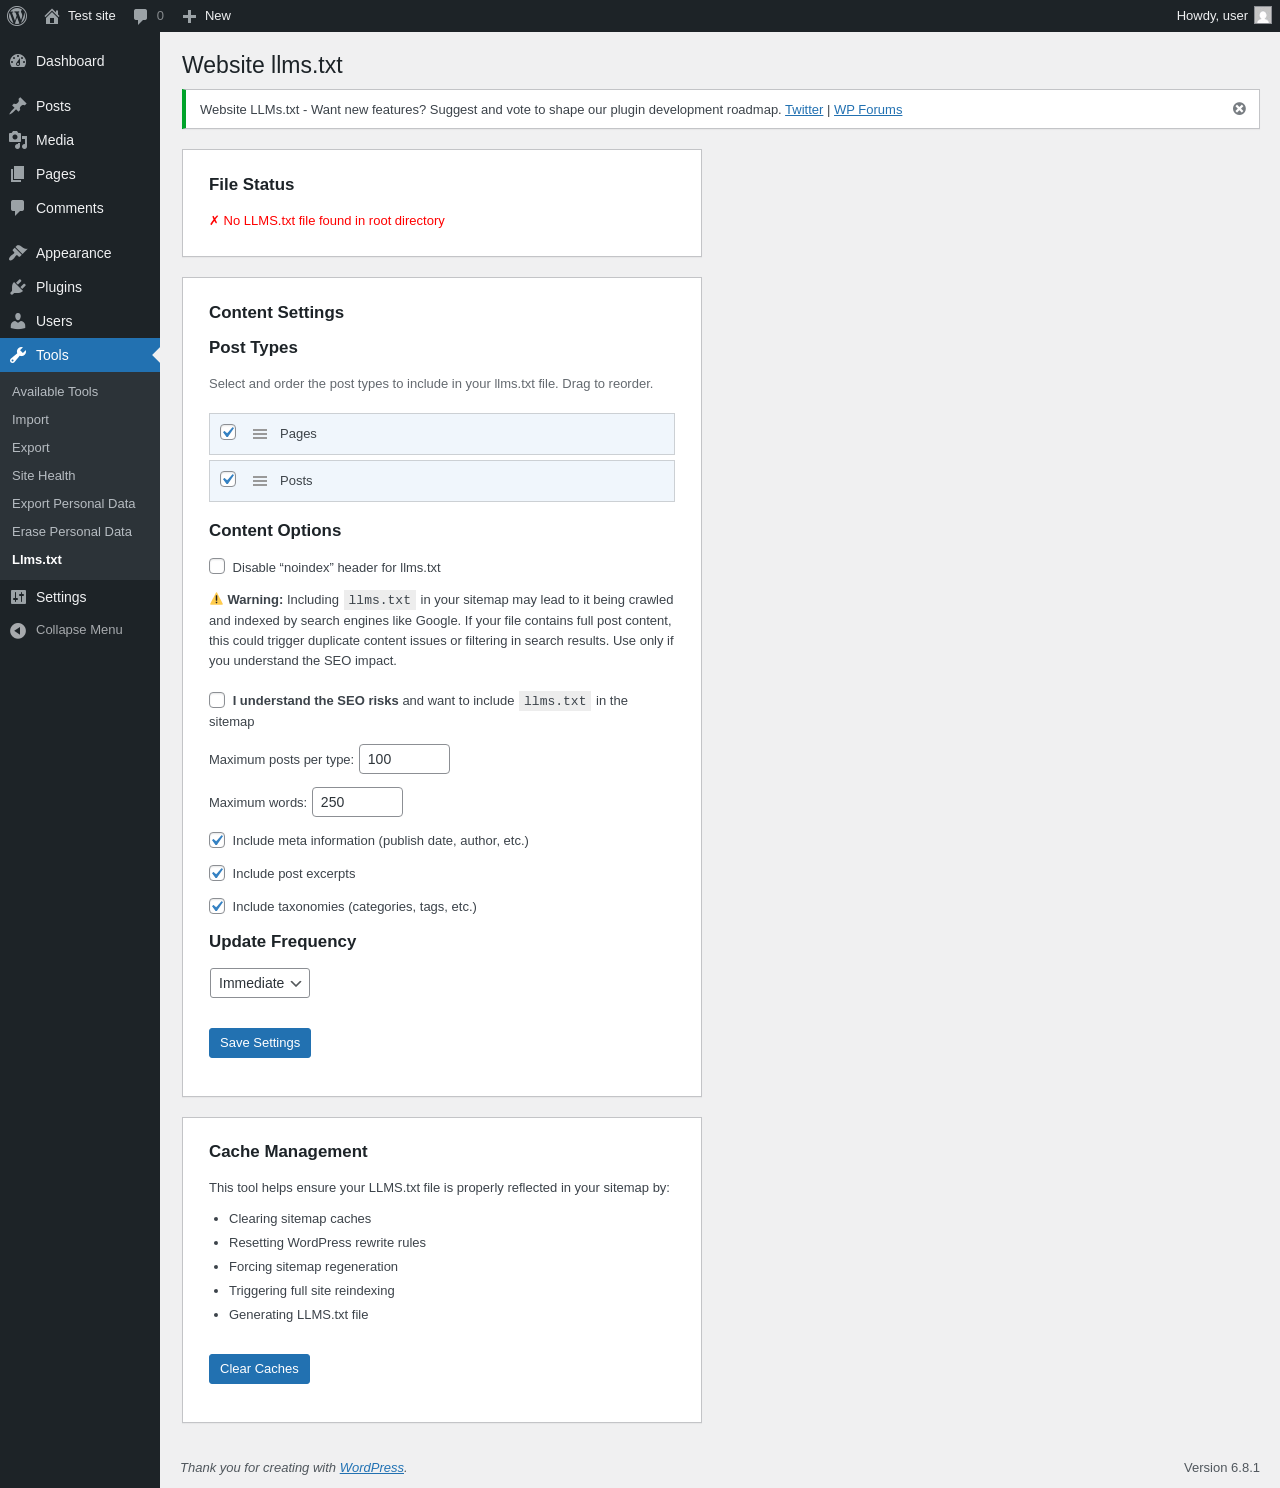Uncheck the Pages post type checkbox
The height and width of the screenshot is (1488, 1280).
pos(228,432)
